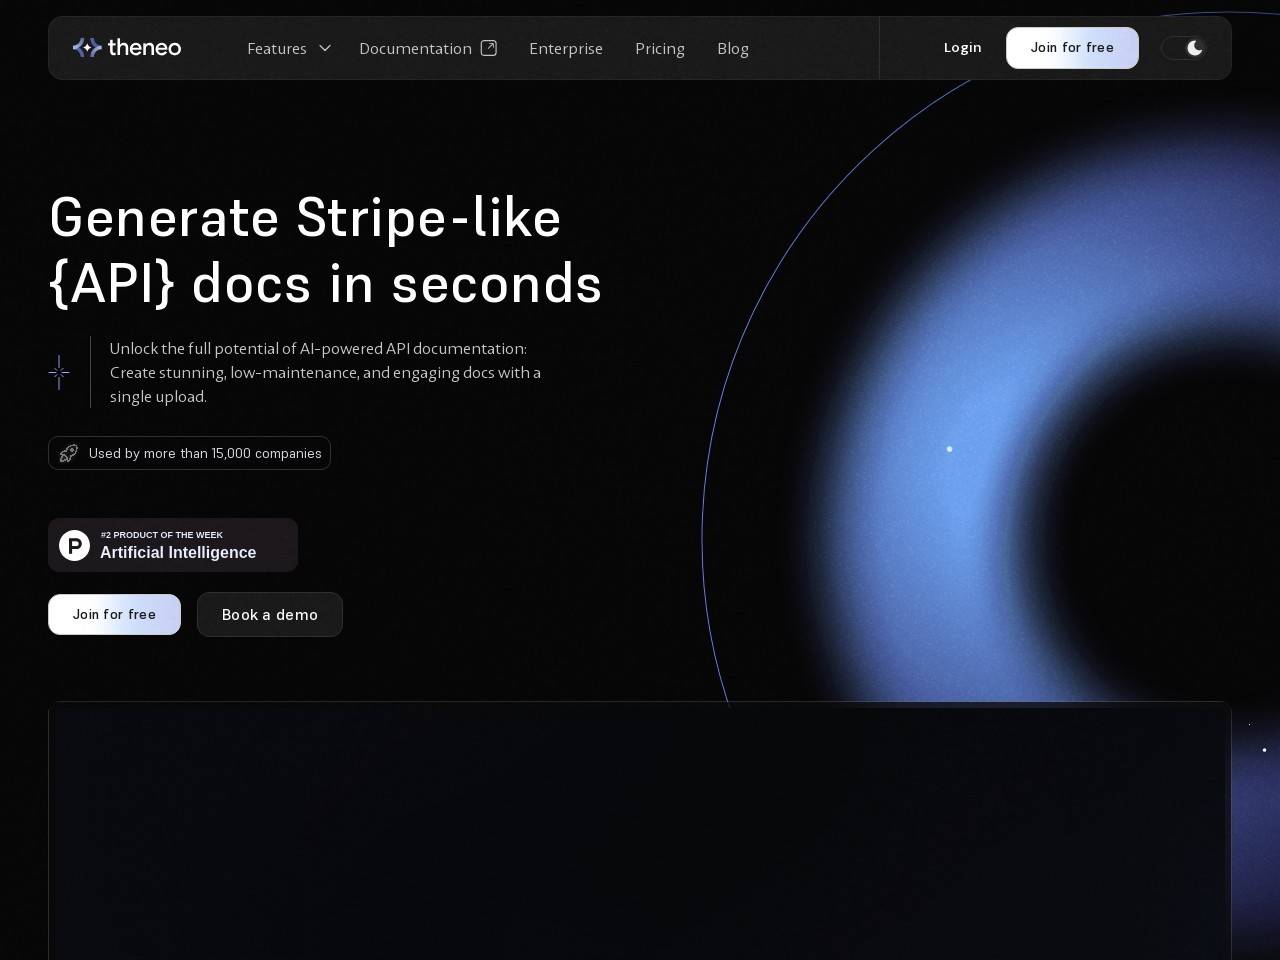This screenshot has height=960, width=1280.
Task: Click the Login link
Action: pyautogui.click(x=962, y=48)
